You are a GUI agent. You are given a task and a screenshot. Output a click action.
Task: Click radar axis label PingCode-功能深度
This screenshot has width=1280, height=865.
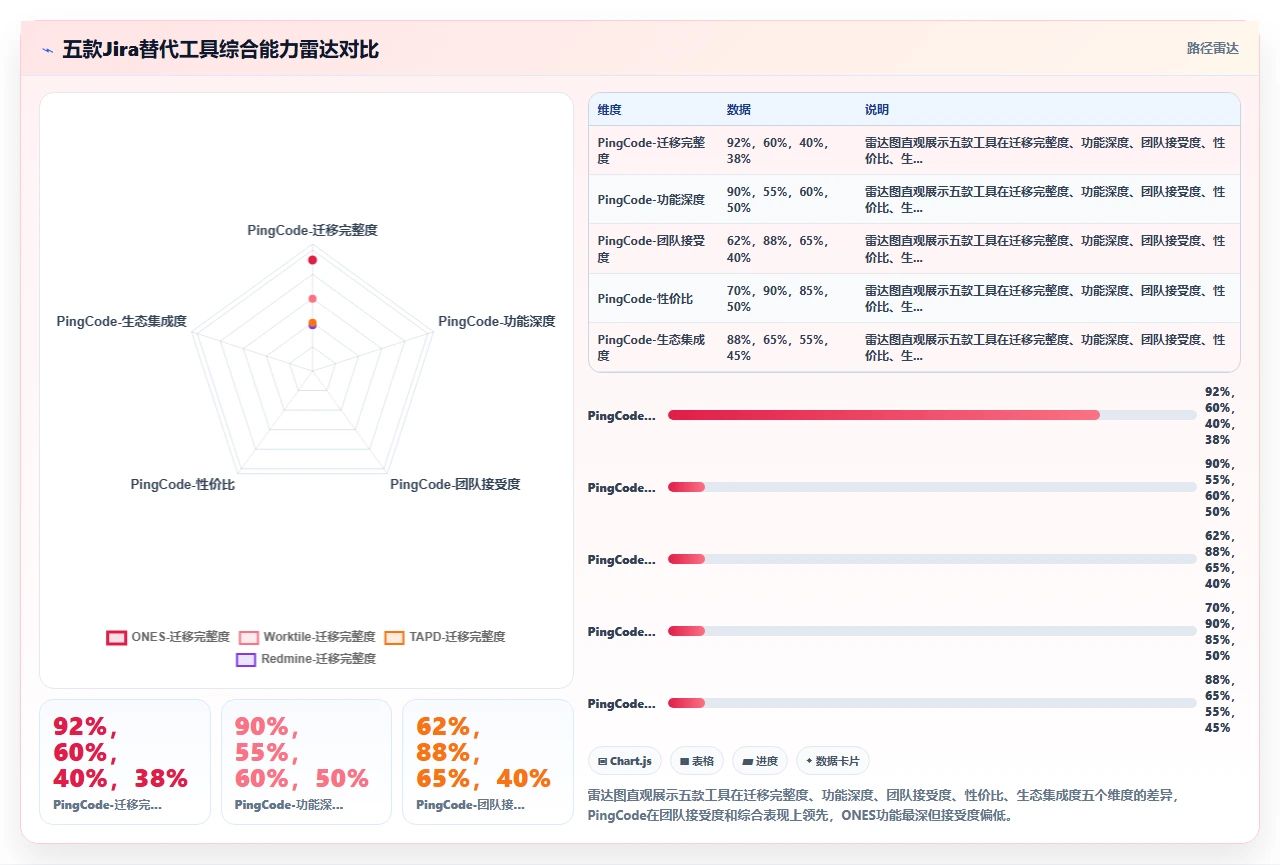tap(497, 321)
